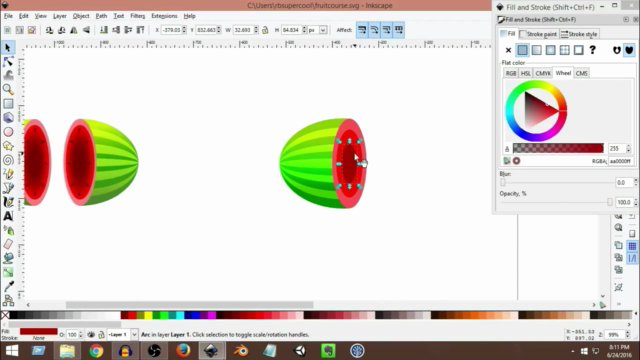Toggle current layer visibility eye
The height and width of the screenshot is (360, 640).
[91, 335]
